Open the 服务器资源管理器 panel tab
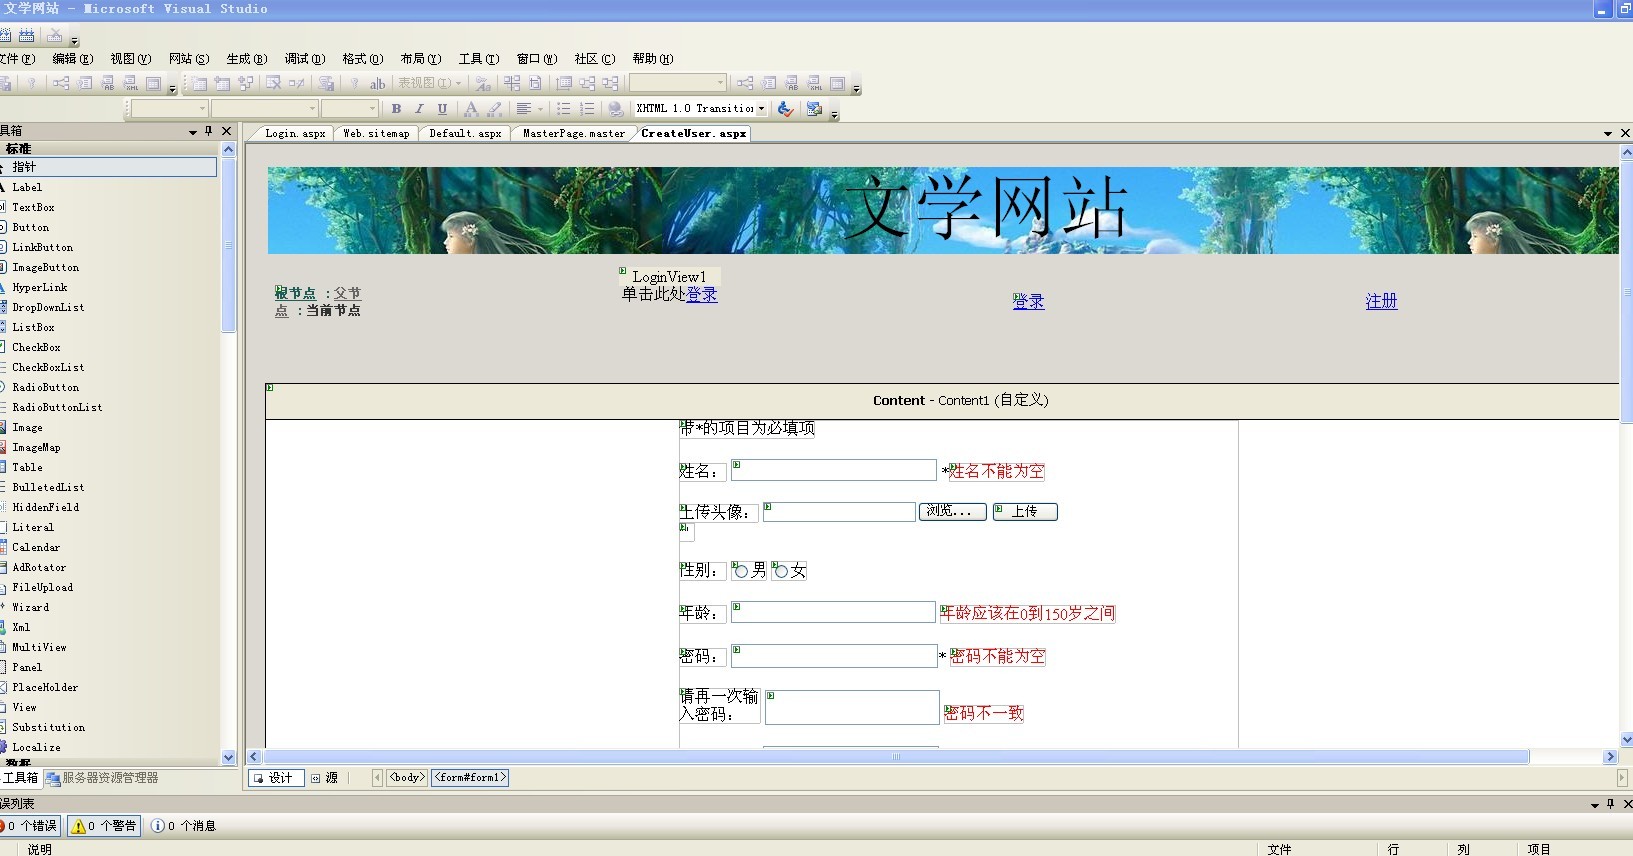The height and width of the screenshot is (856, 1633). click(x=103, y=778)
